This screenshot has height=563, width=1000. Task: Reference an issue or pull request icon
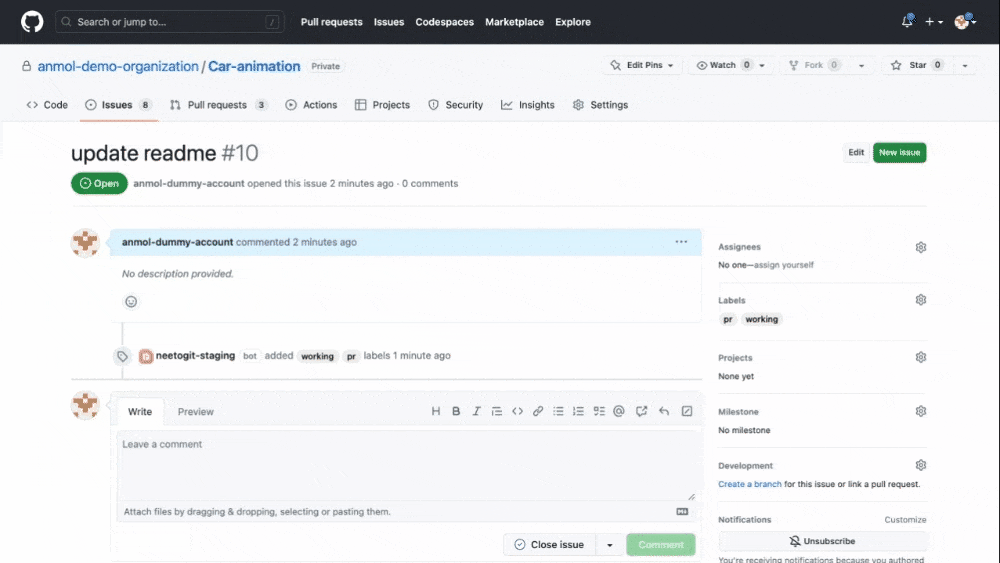(x=642, y=411)
